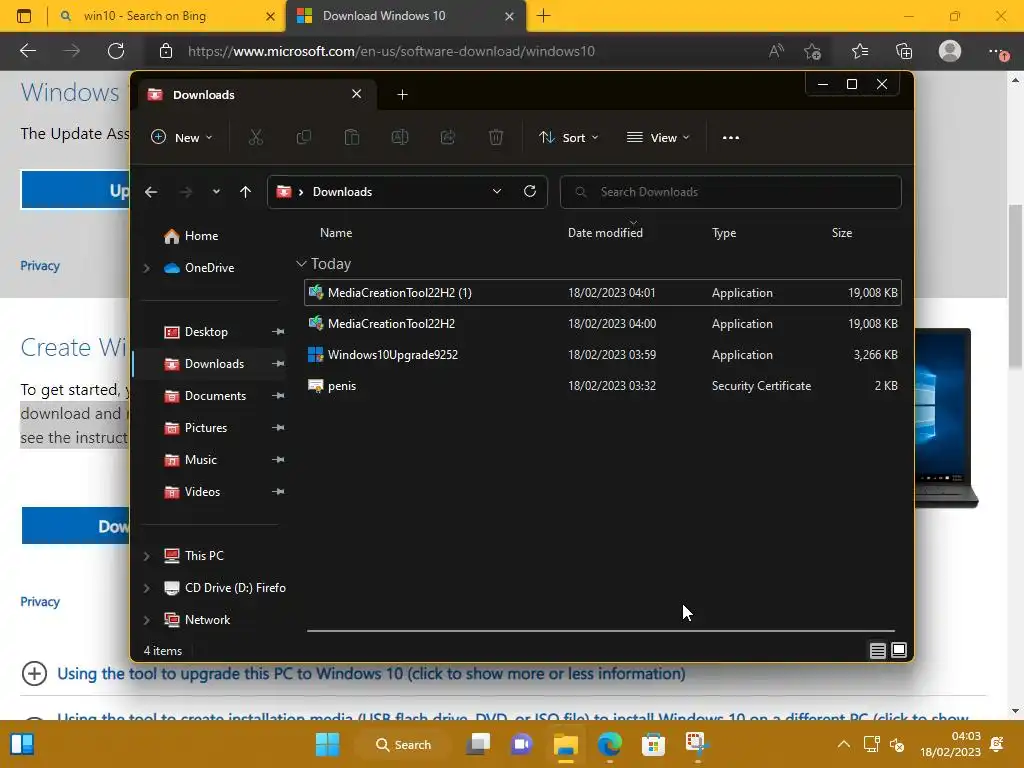
Task: Sort by the Name column header
Action: (336, 232)
